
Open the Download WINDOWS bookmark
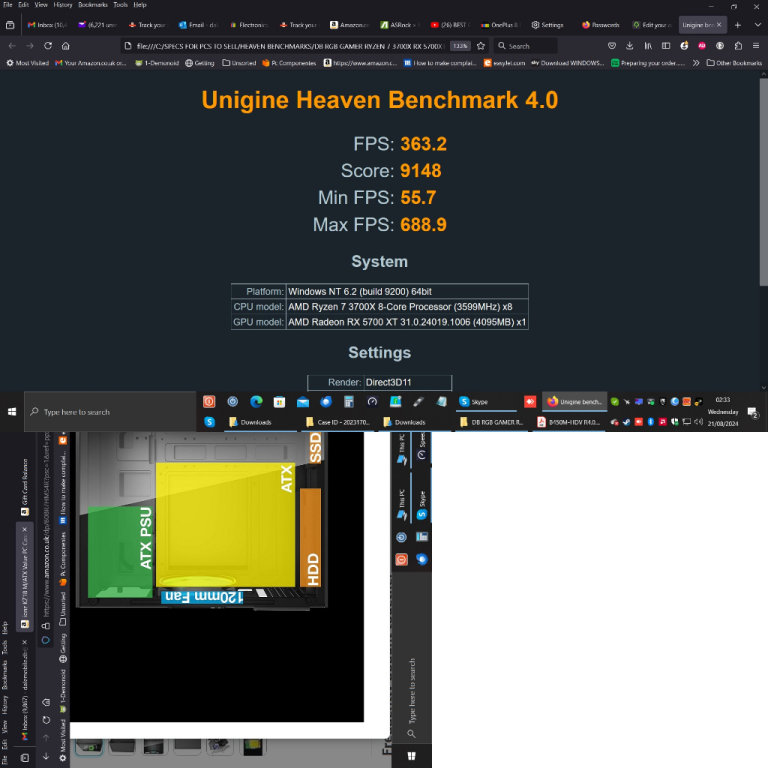pyautogui.click(x=567, y=63)
